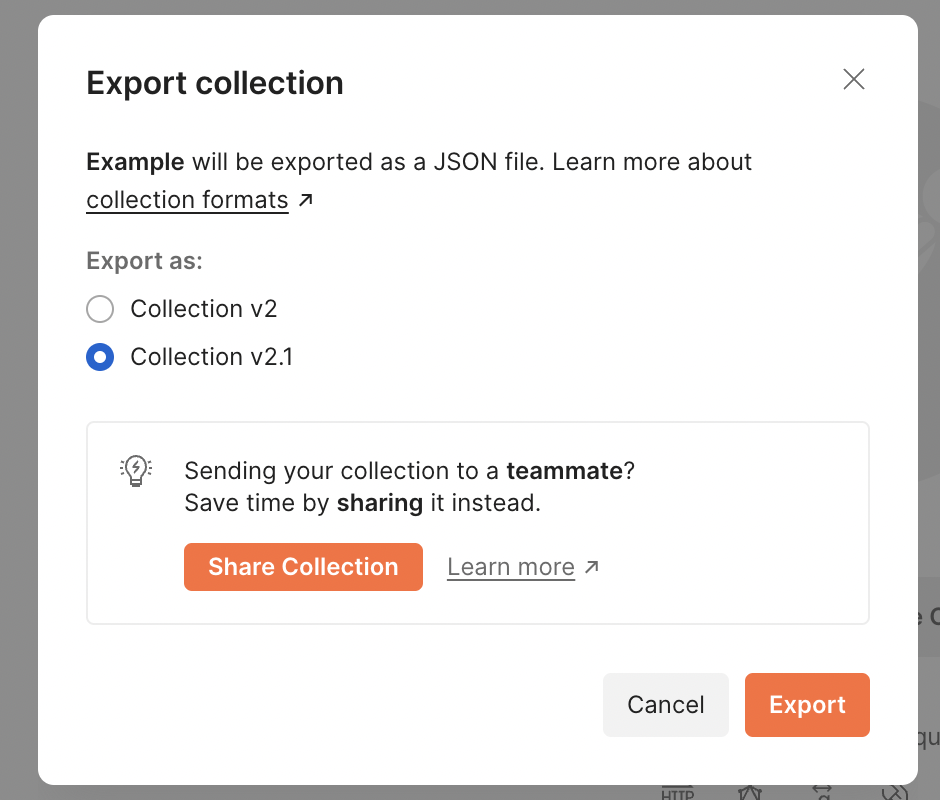
Task: Click the HTTP request icon behind dialog
Action: (677, 792)
